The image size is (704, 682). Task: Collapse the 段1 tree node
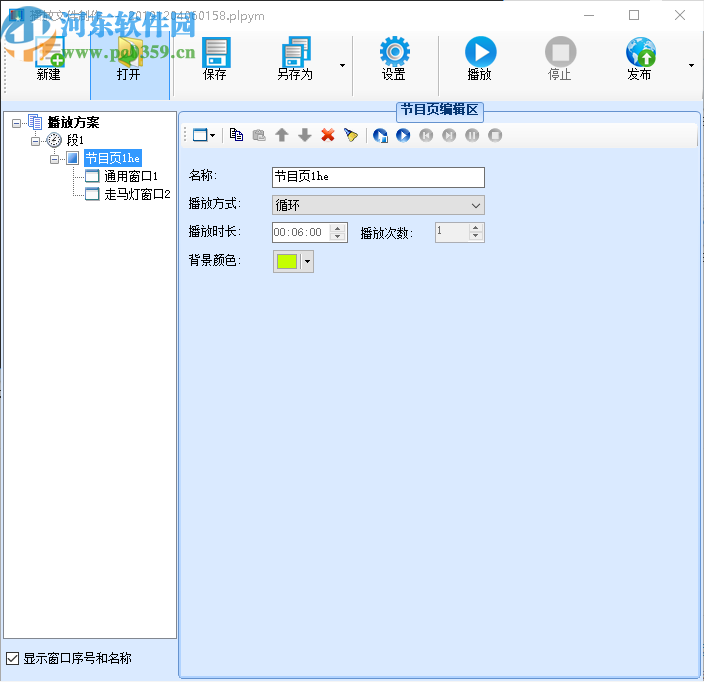[x=35, y=141]
